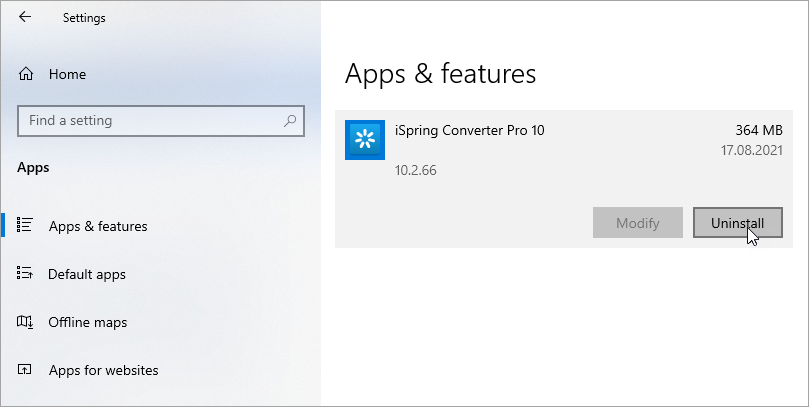Click the 10.2.66 version text

coord(415,170)
